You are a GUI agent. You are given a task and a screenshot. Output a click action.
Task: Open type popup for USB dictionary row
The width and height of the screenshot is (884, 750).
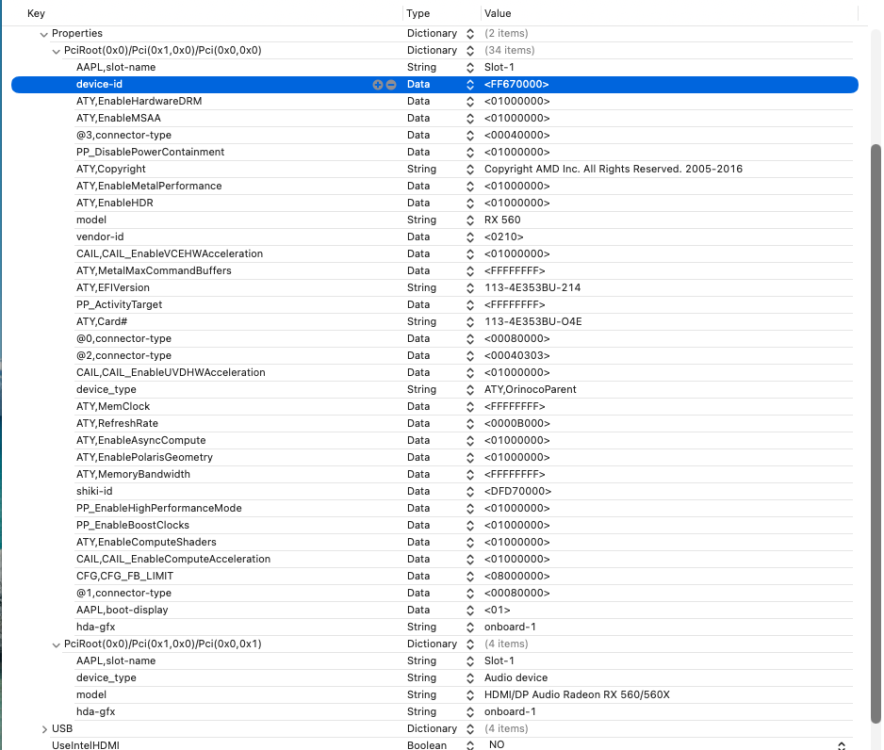coord(470,729)
